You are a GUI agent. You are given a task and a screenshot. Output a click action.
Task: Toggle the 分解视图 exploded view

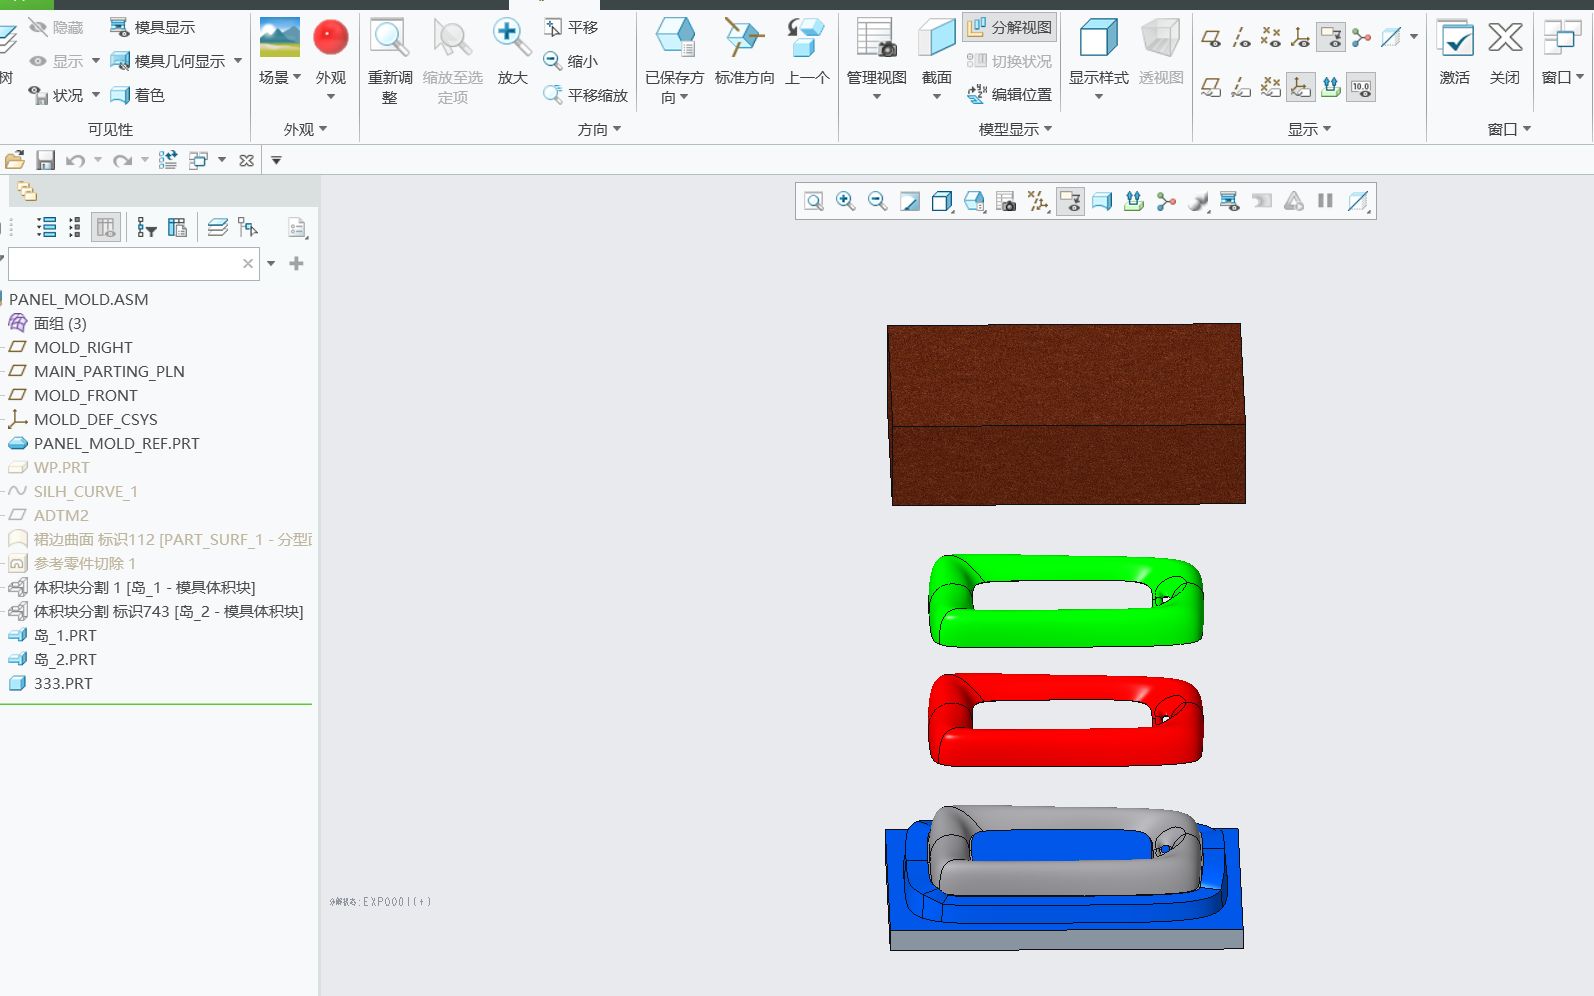[1010, 27]
